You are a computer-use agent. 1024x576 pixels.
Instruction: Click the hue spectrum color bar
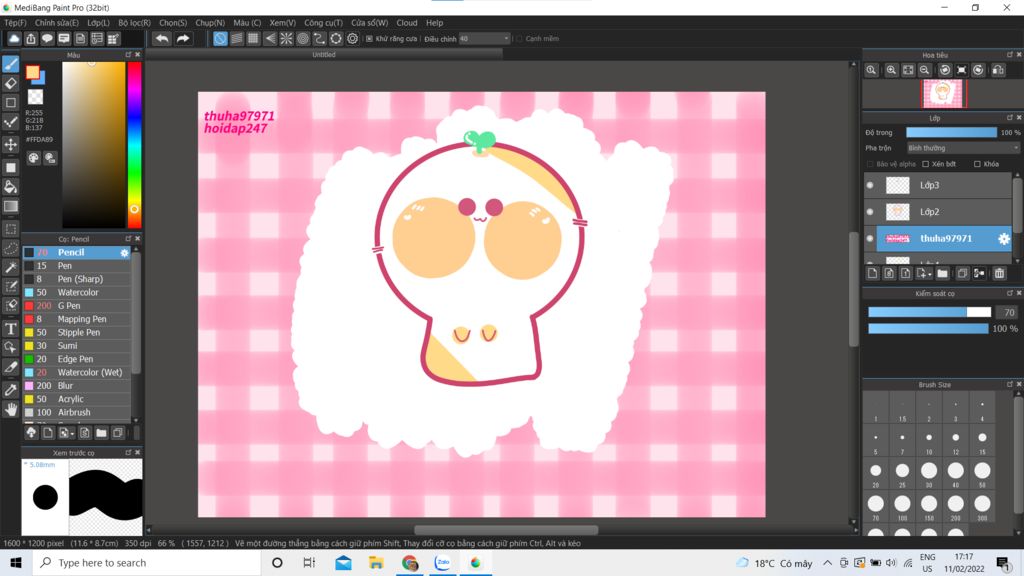(134, 144)
